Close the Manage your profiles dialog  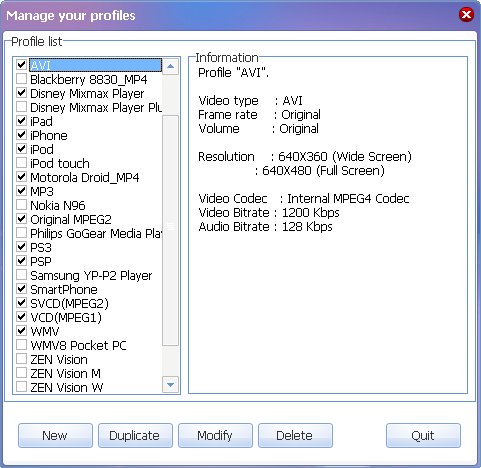466,15
